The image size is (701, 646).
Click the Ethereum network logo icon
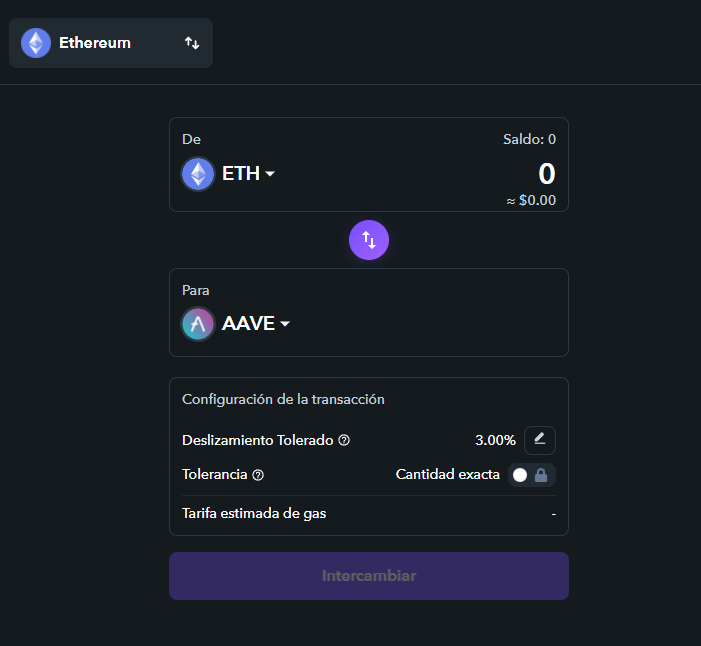tap(36, 43)
